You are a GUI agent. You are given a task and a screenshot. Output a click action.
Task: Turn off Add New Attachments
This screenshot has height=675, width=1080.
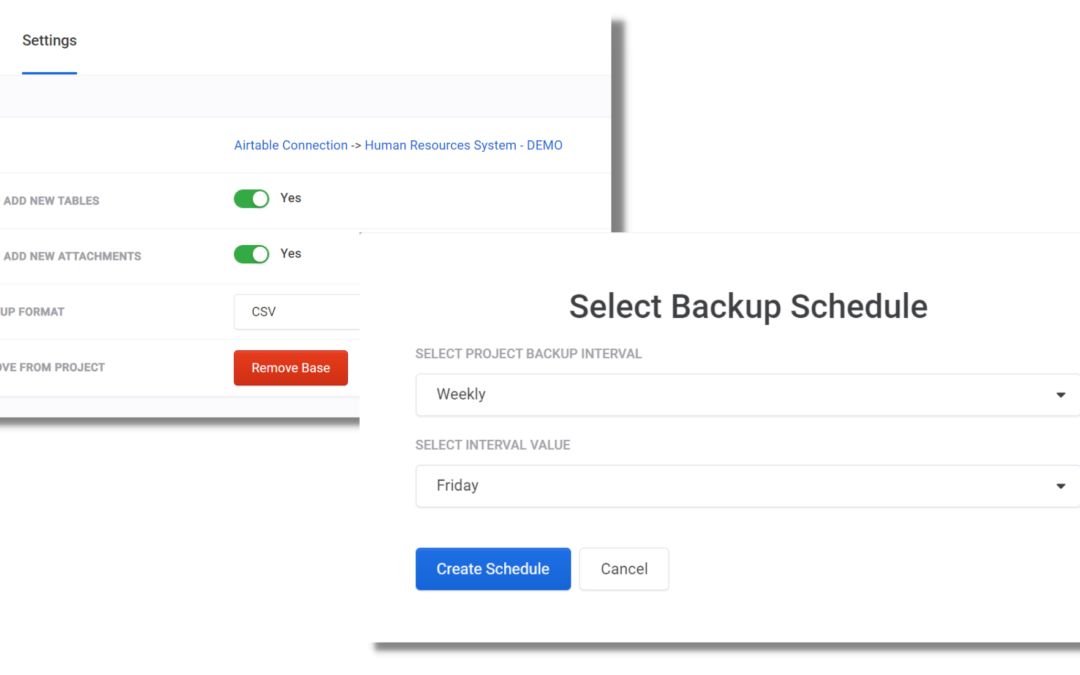click(x=251, y=254)
